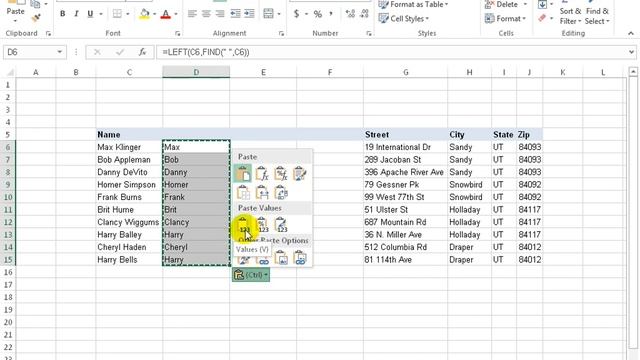Choose the default Paste icon in Paste options
Image resolution: width=640 pixels, height=360 pixels.
pos(243,173)
